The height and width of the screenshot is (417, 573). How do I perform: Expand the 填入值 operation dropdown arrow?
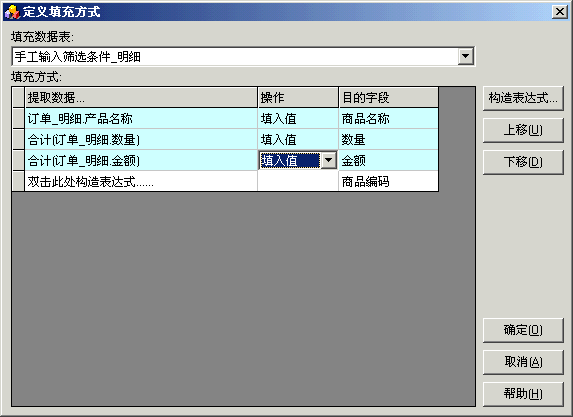tap(329, 160)
